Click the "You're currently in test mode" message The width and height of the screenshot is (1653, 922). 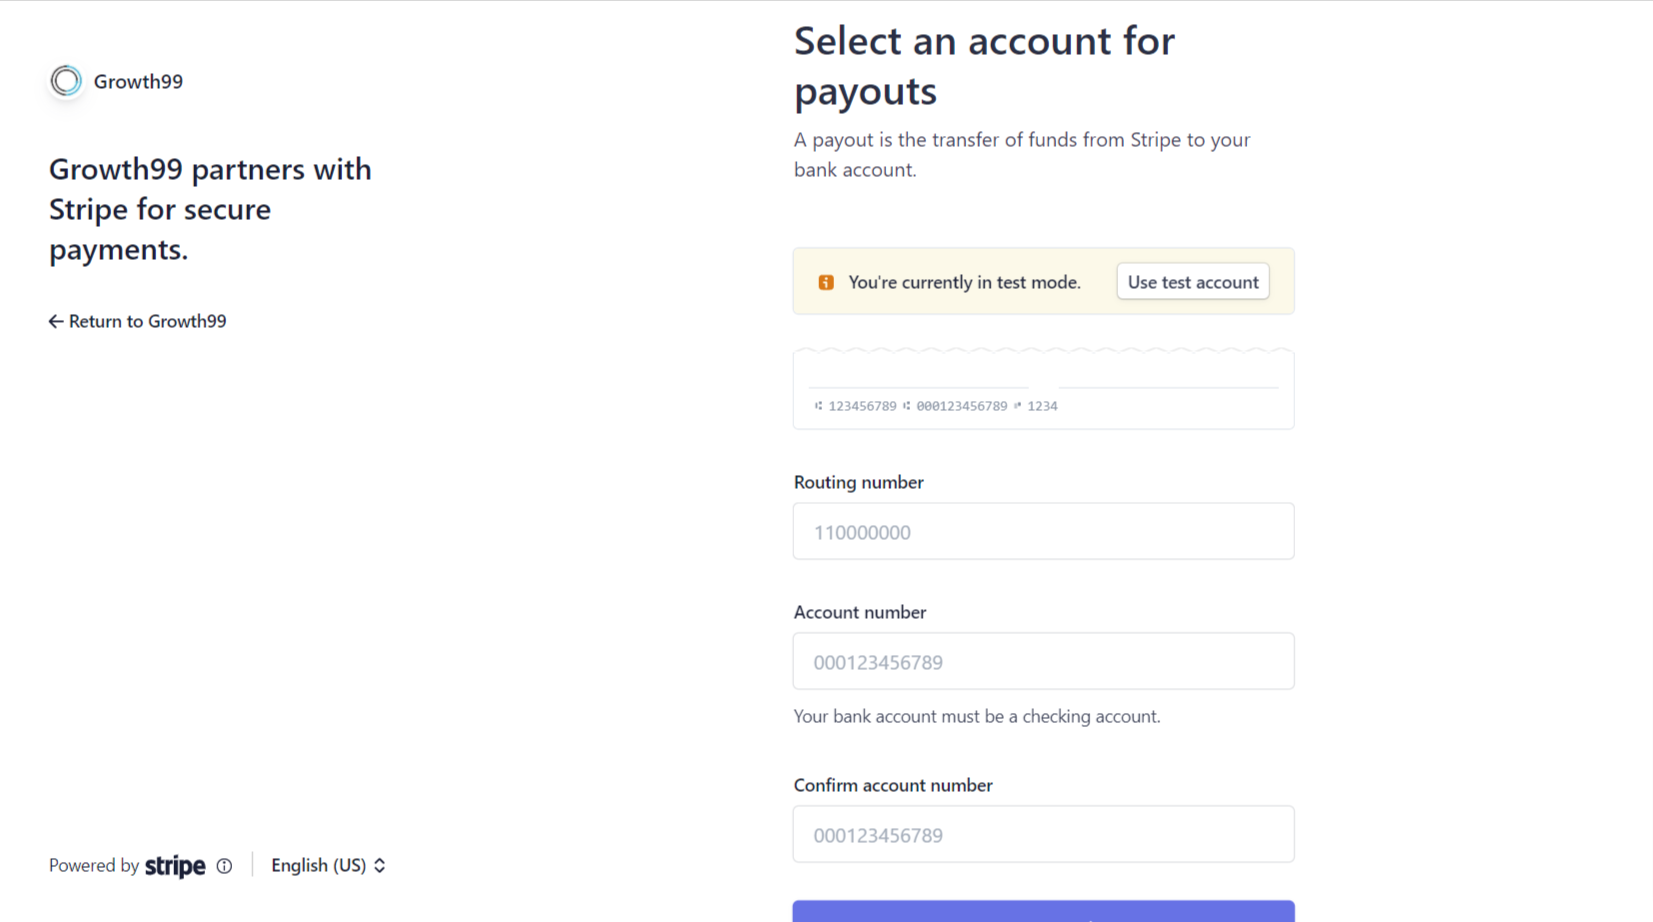pos(964,282)
